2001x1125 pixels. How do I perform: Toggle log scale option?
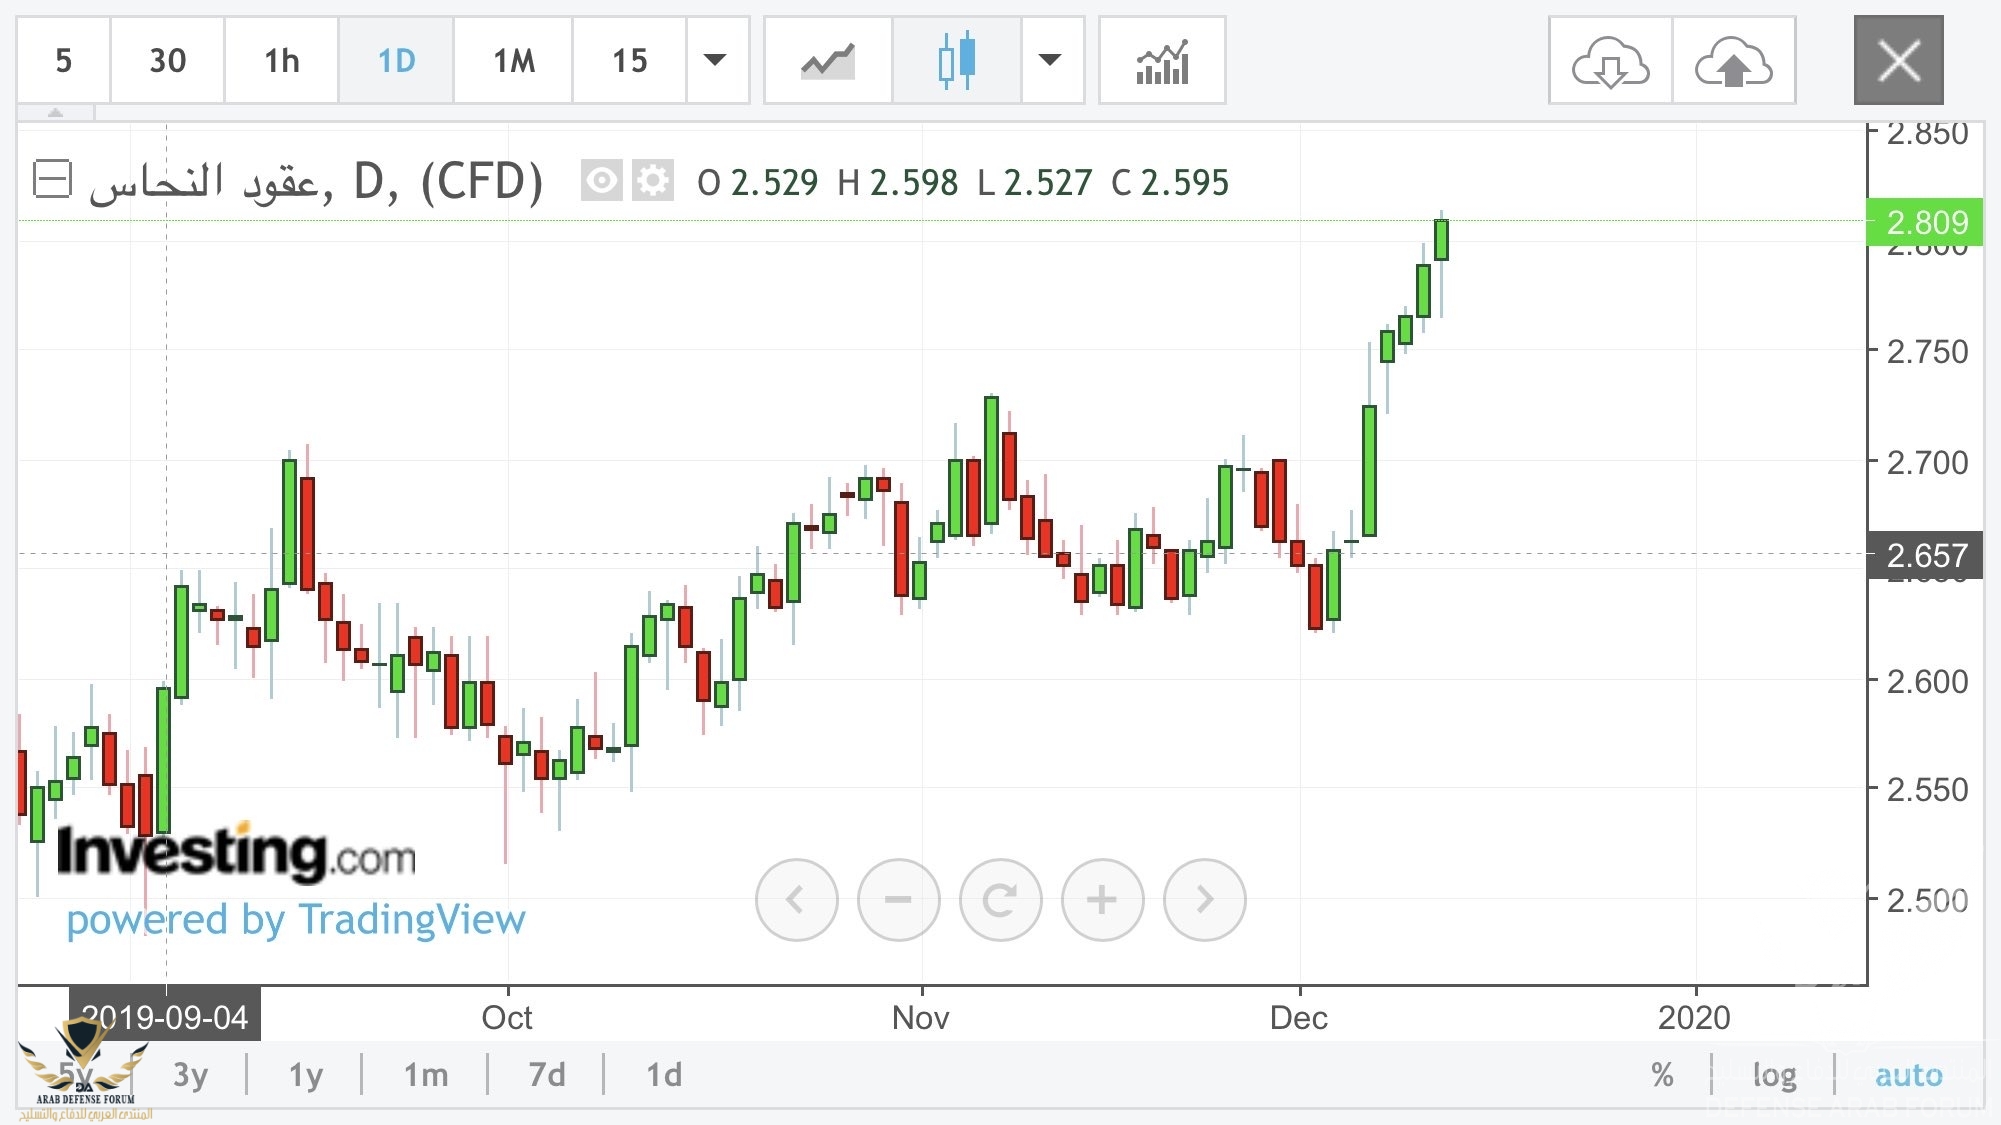(1774, 1075)
